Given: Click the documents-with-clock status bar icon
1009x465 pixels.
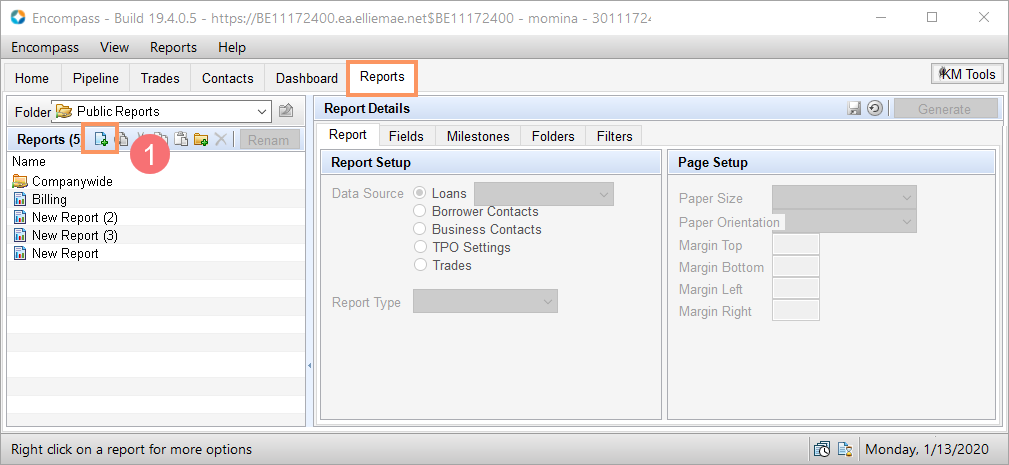Looking at the screenshot, I should (x=822, y=449).
